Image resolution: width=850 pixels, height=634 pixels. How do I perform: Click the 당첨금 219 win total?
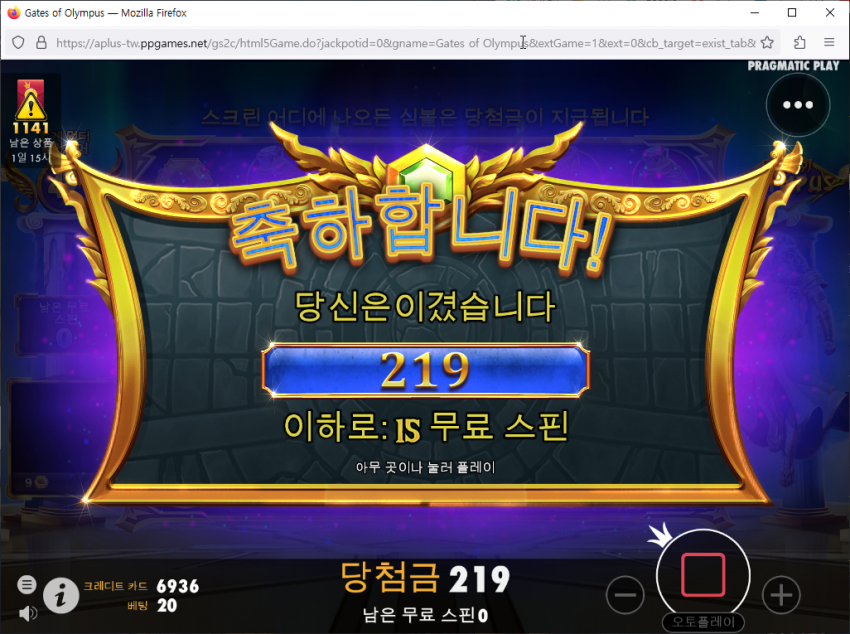click(x=426, y=579)
